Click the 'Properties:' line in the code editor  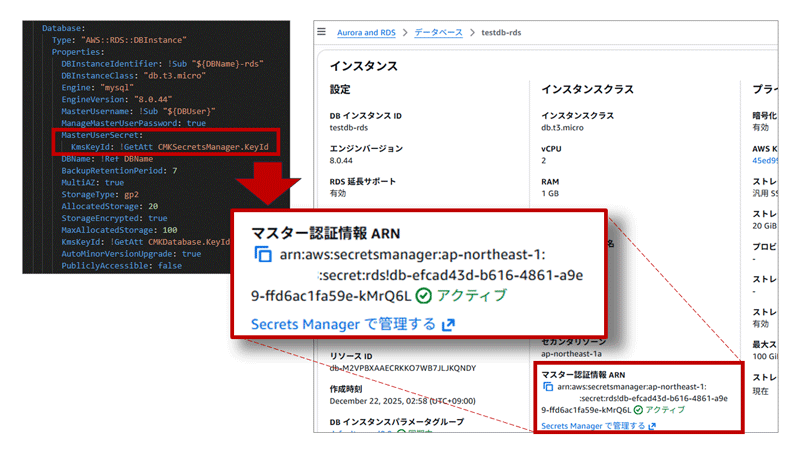(78, 52)
